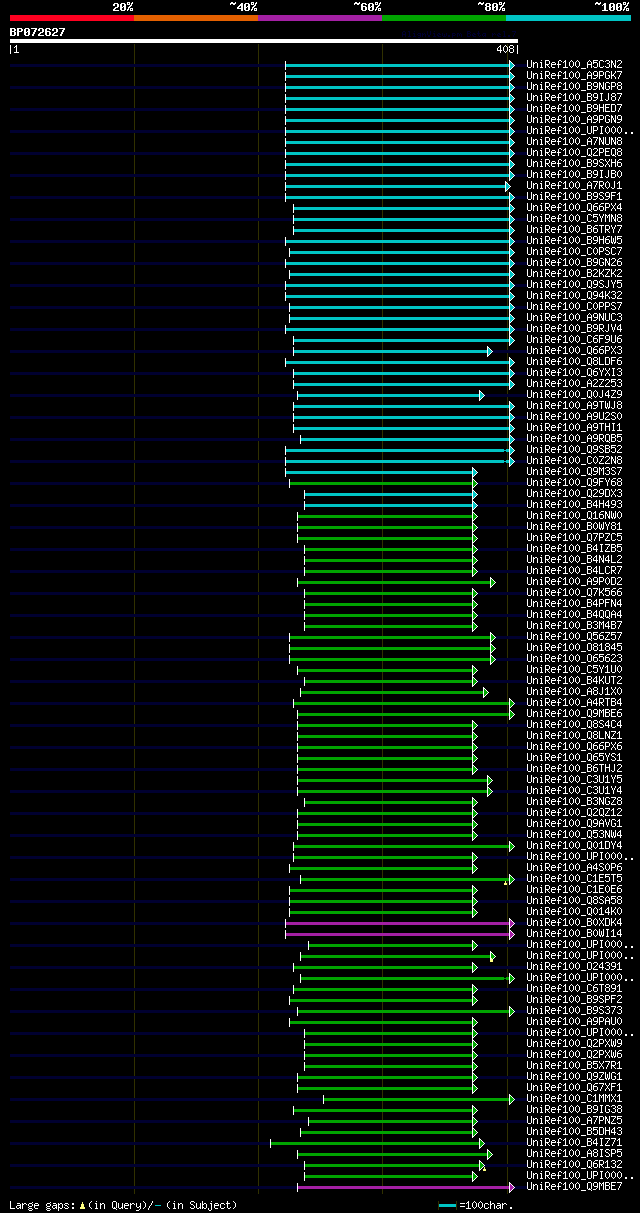The height and width of the screenshot is (1213, 640).
Task: Open the UniRef100_Q56Z57 hit
Action: tap(574, 636)
